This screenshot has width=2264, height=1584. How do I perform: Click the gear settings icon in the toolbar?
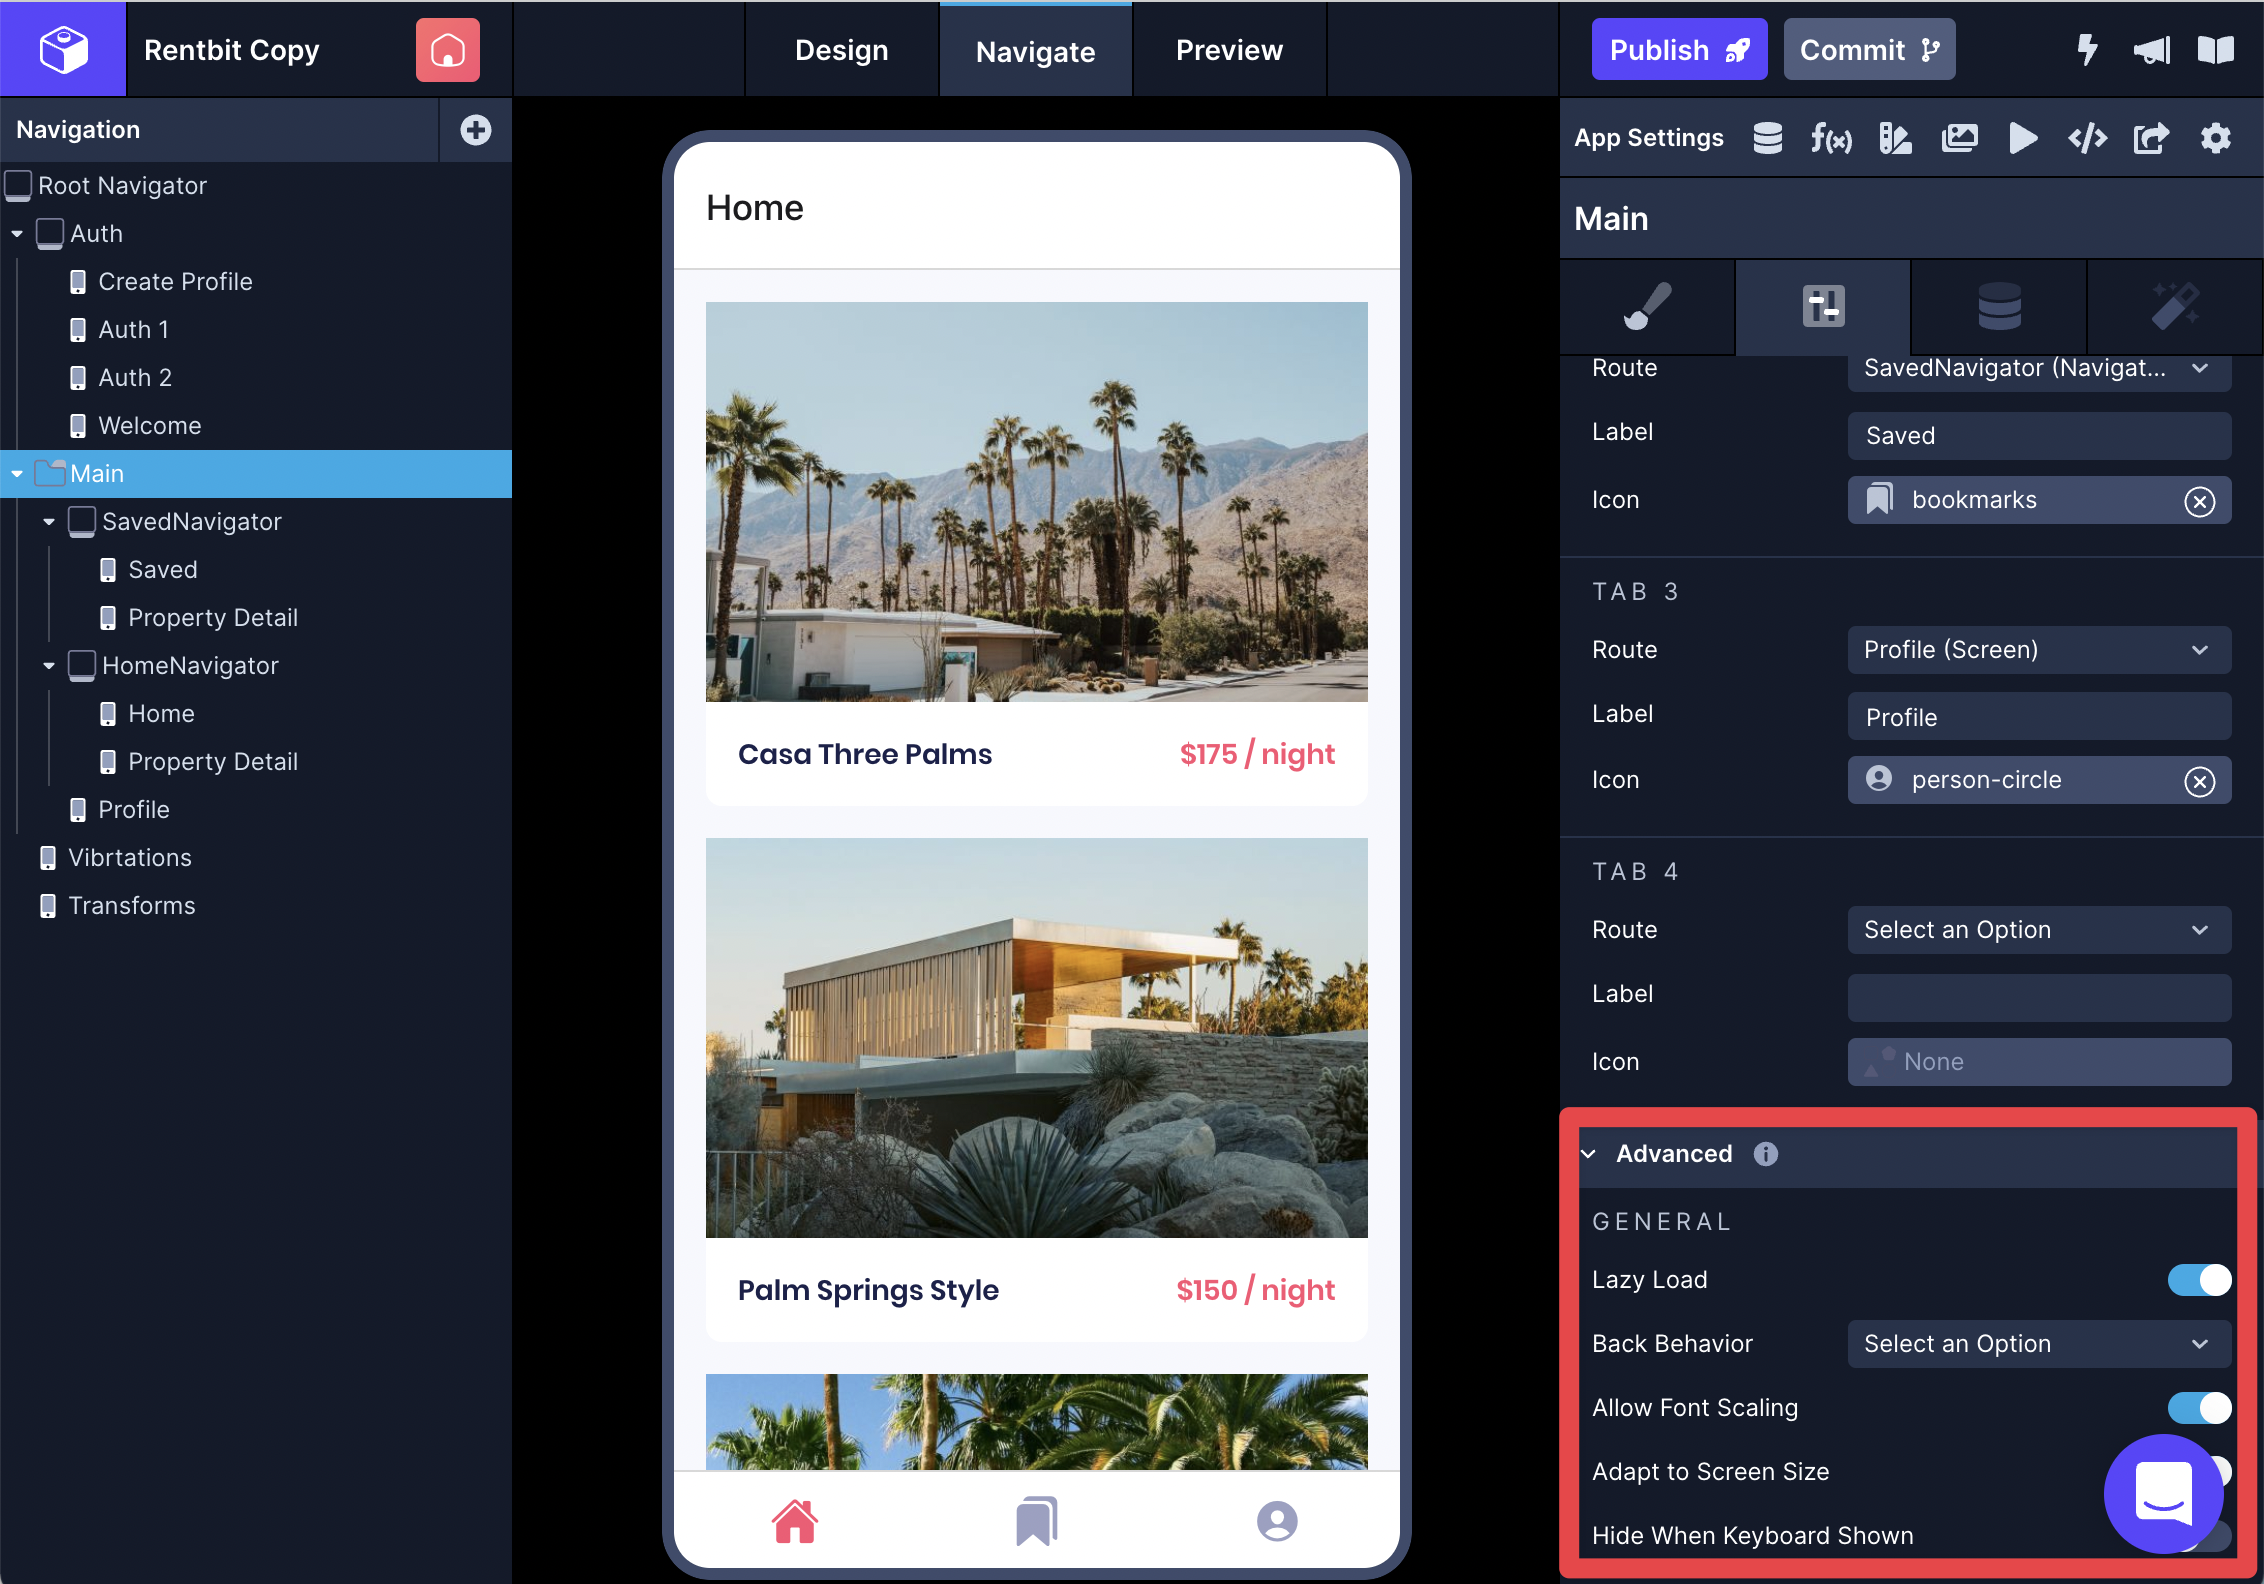point(2215,138)
